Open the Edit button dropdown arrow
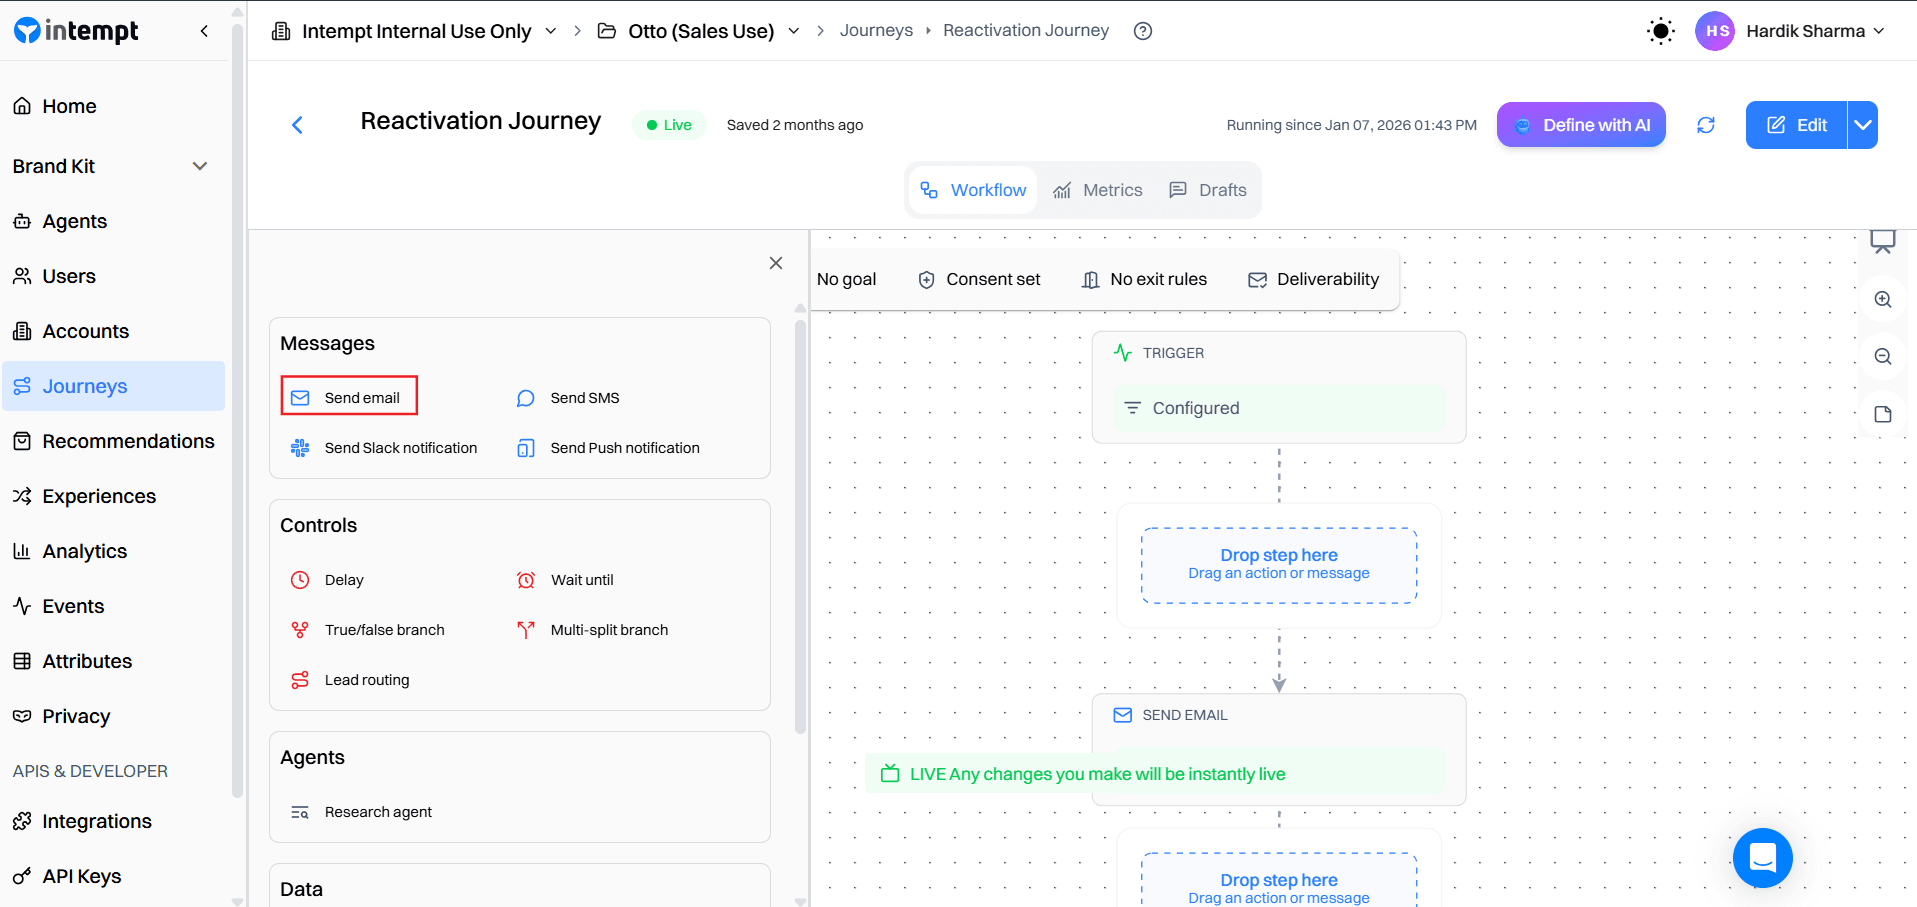The image size is (1917, 907). [x=1862, y=124]
